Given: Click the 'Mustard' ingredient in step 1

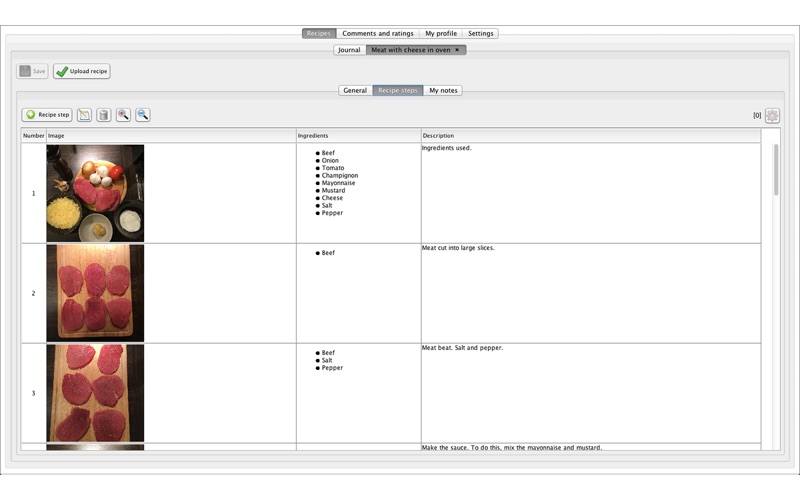Looking at the screenshot, I should 333,190.
